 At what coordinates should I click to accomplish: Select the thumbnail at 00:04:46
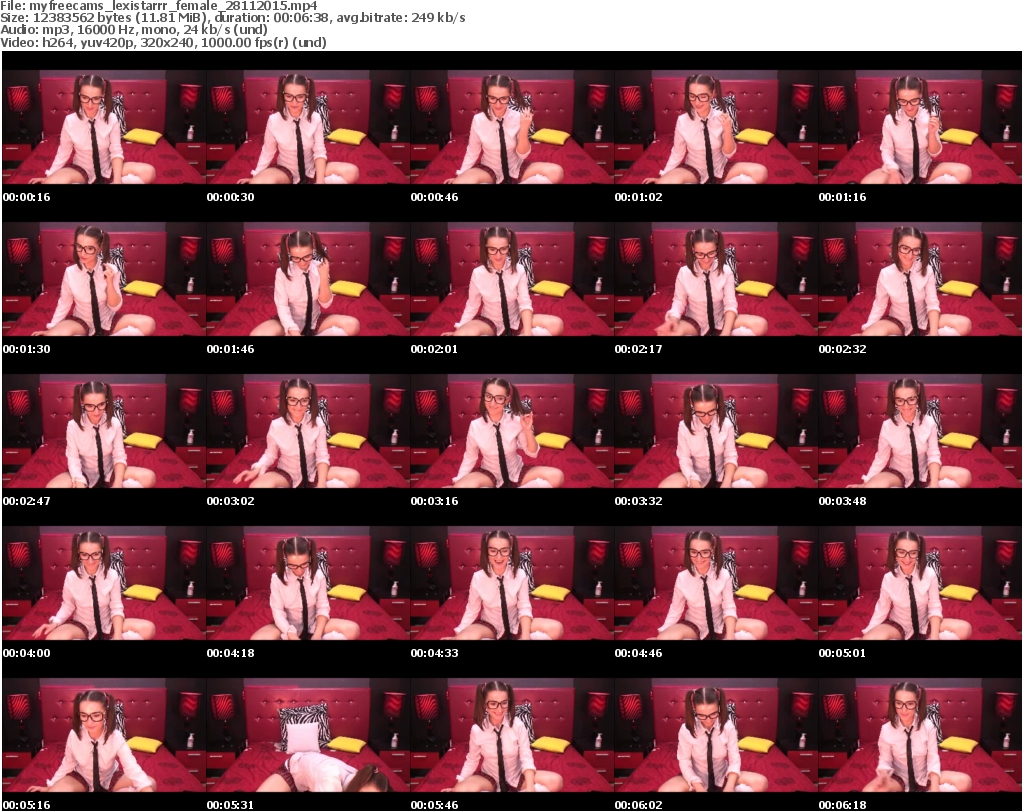click(716, 584)
